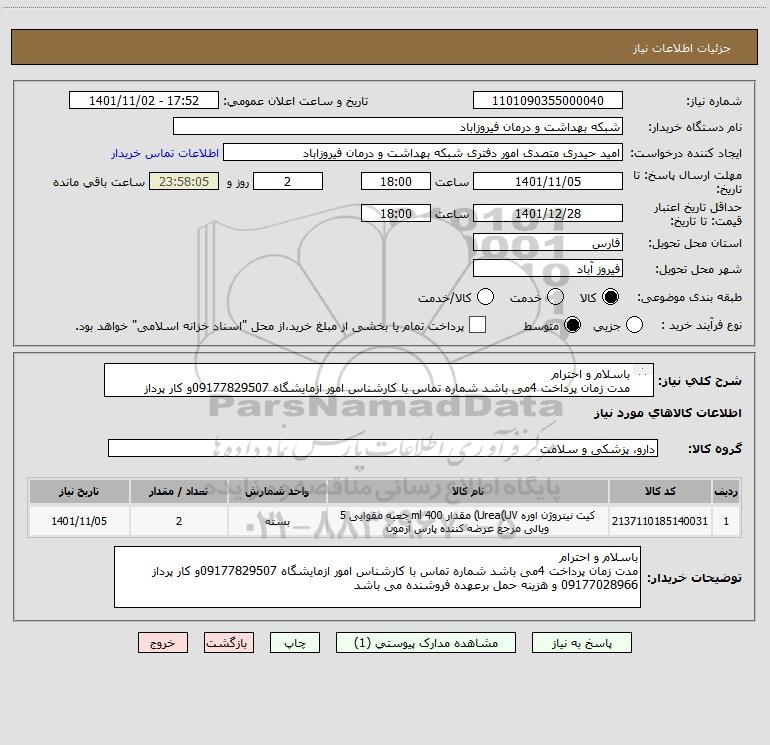Viewport: 770px width, 745px height.
Task: Click the 18:00 time field beside 1401/12/28
Action: coord(396,213)
